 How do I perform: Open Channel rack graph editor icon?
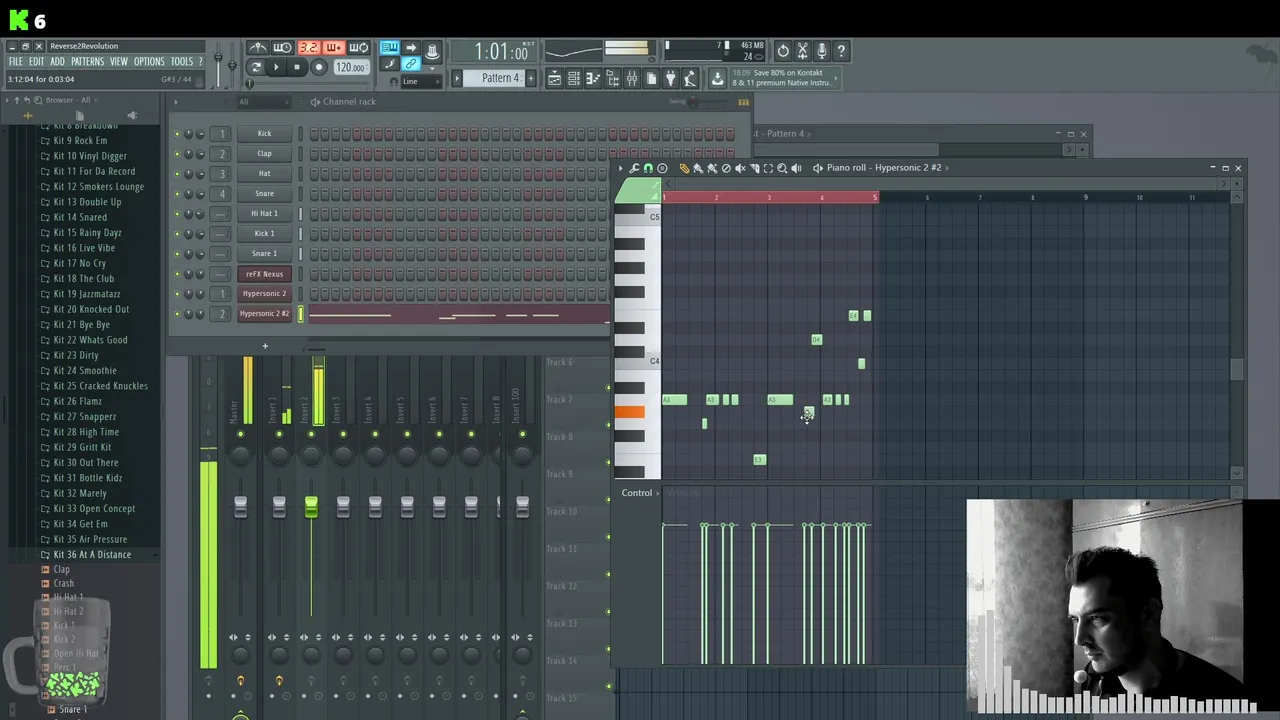tap(743, 102)
